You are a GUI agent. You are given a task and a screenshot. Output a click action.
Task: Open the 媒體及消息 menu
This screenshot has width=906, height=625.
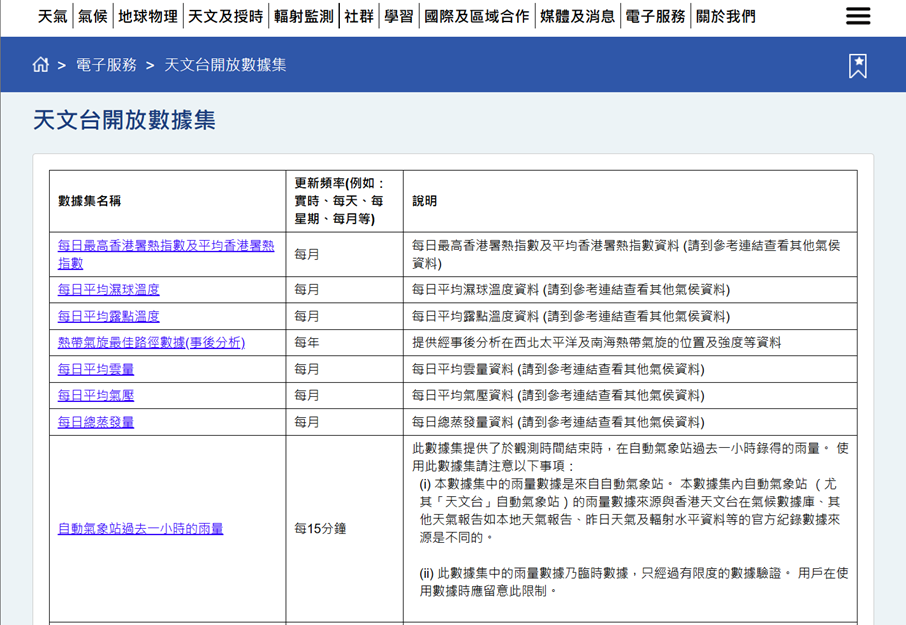pos(577,17)
